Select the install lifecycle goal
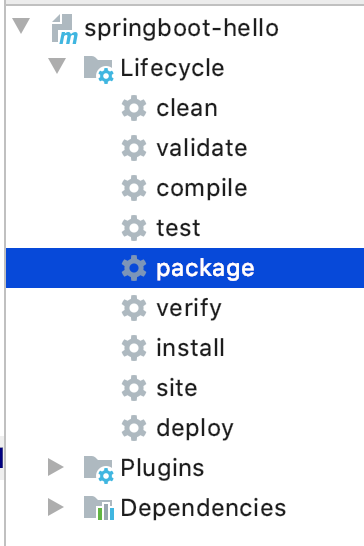Image resolution: width=364 pixels, height=546 pixels. [190, 348]
